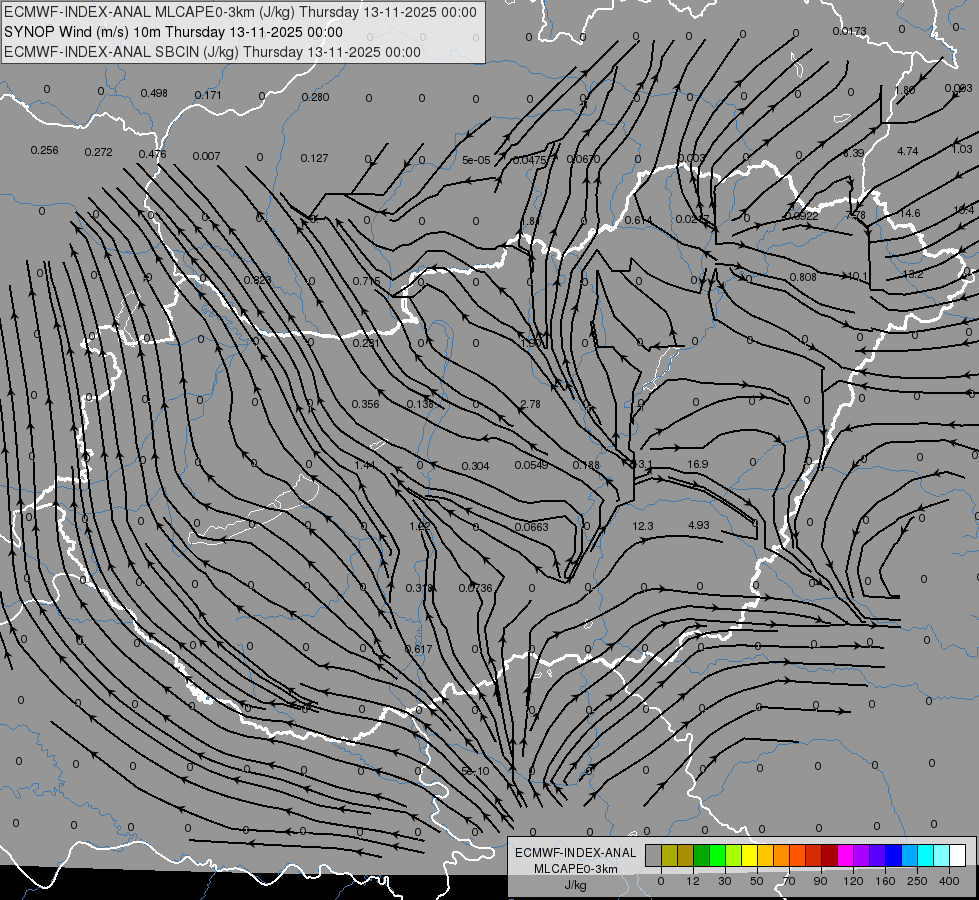
Task: Select the pure yellow legend swatch
Action: [x=750, y=856]
